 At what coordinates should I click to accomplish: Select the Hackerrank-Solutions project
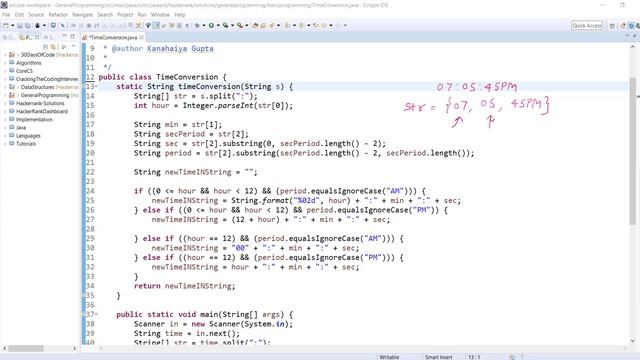pyautogui.click(x=40, y=103)
